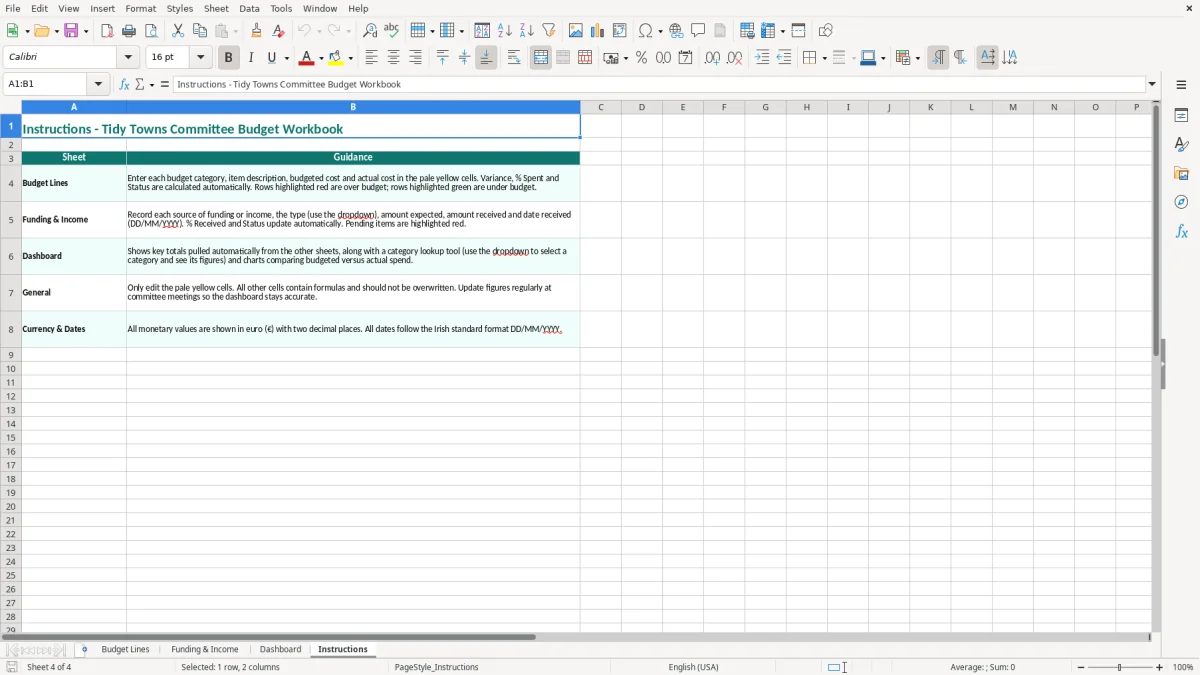Click the Format as Percent icon
The height and width of the screenshot is (675, 1200).
pos(642,58)
